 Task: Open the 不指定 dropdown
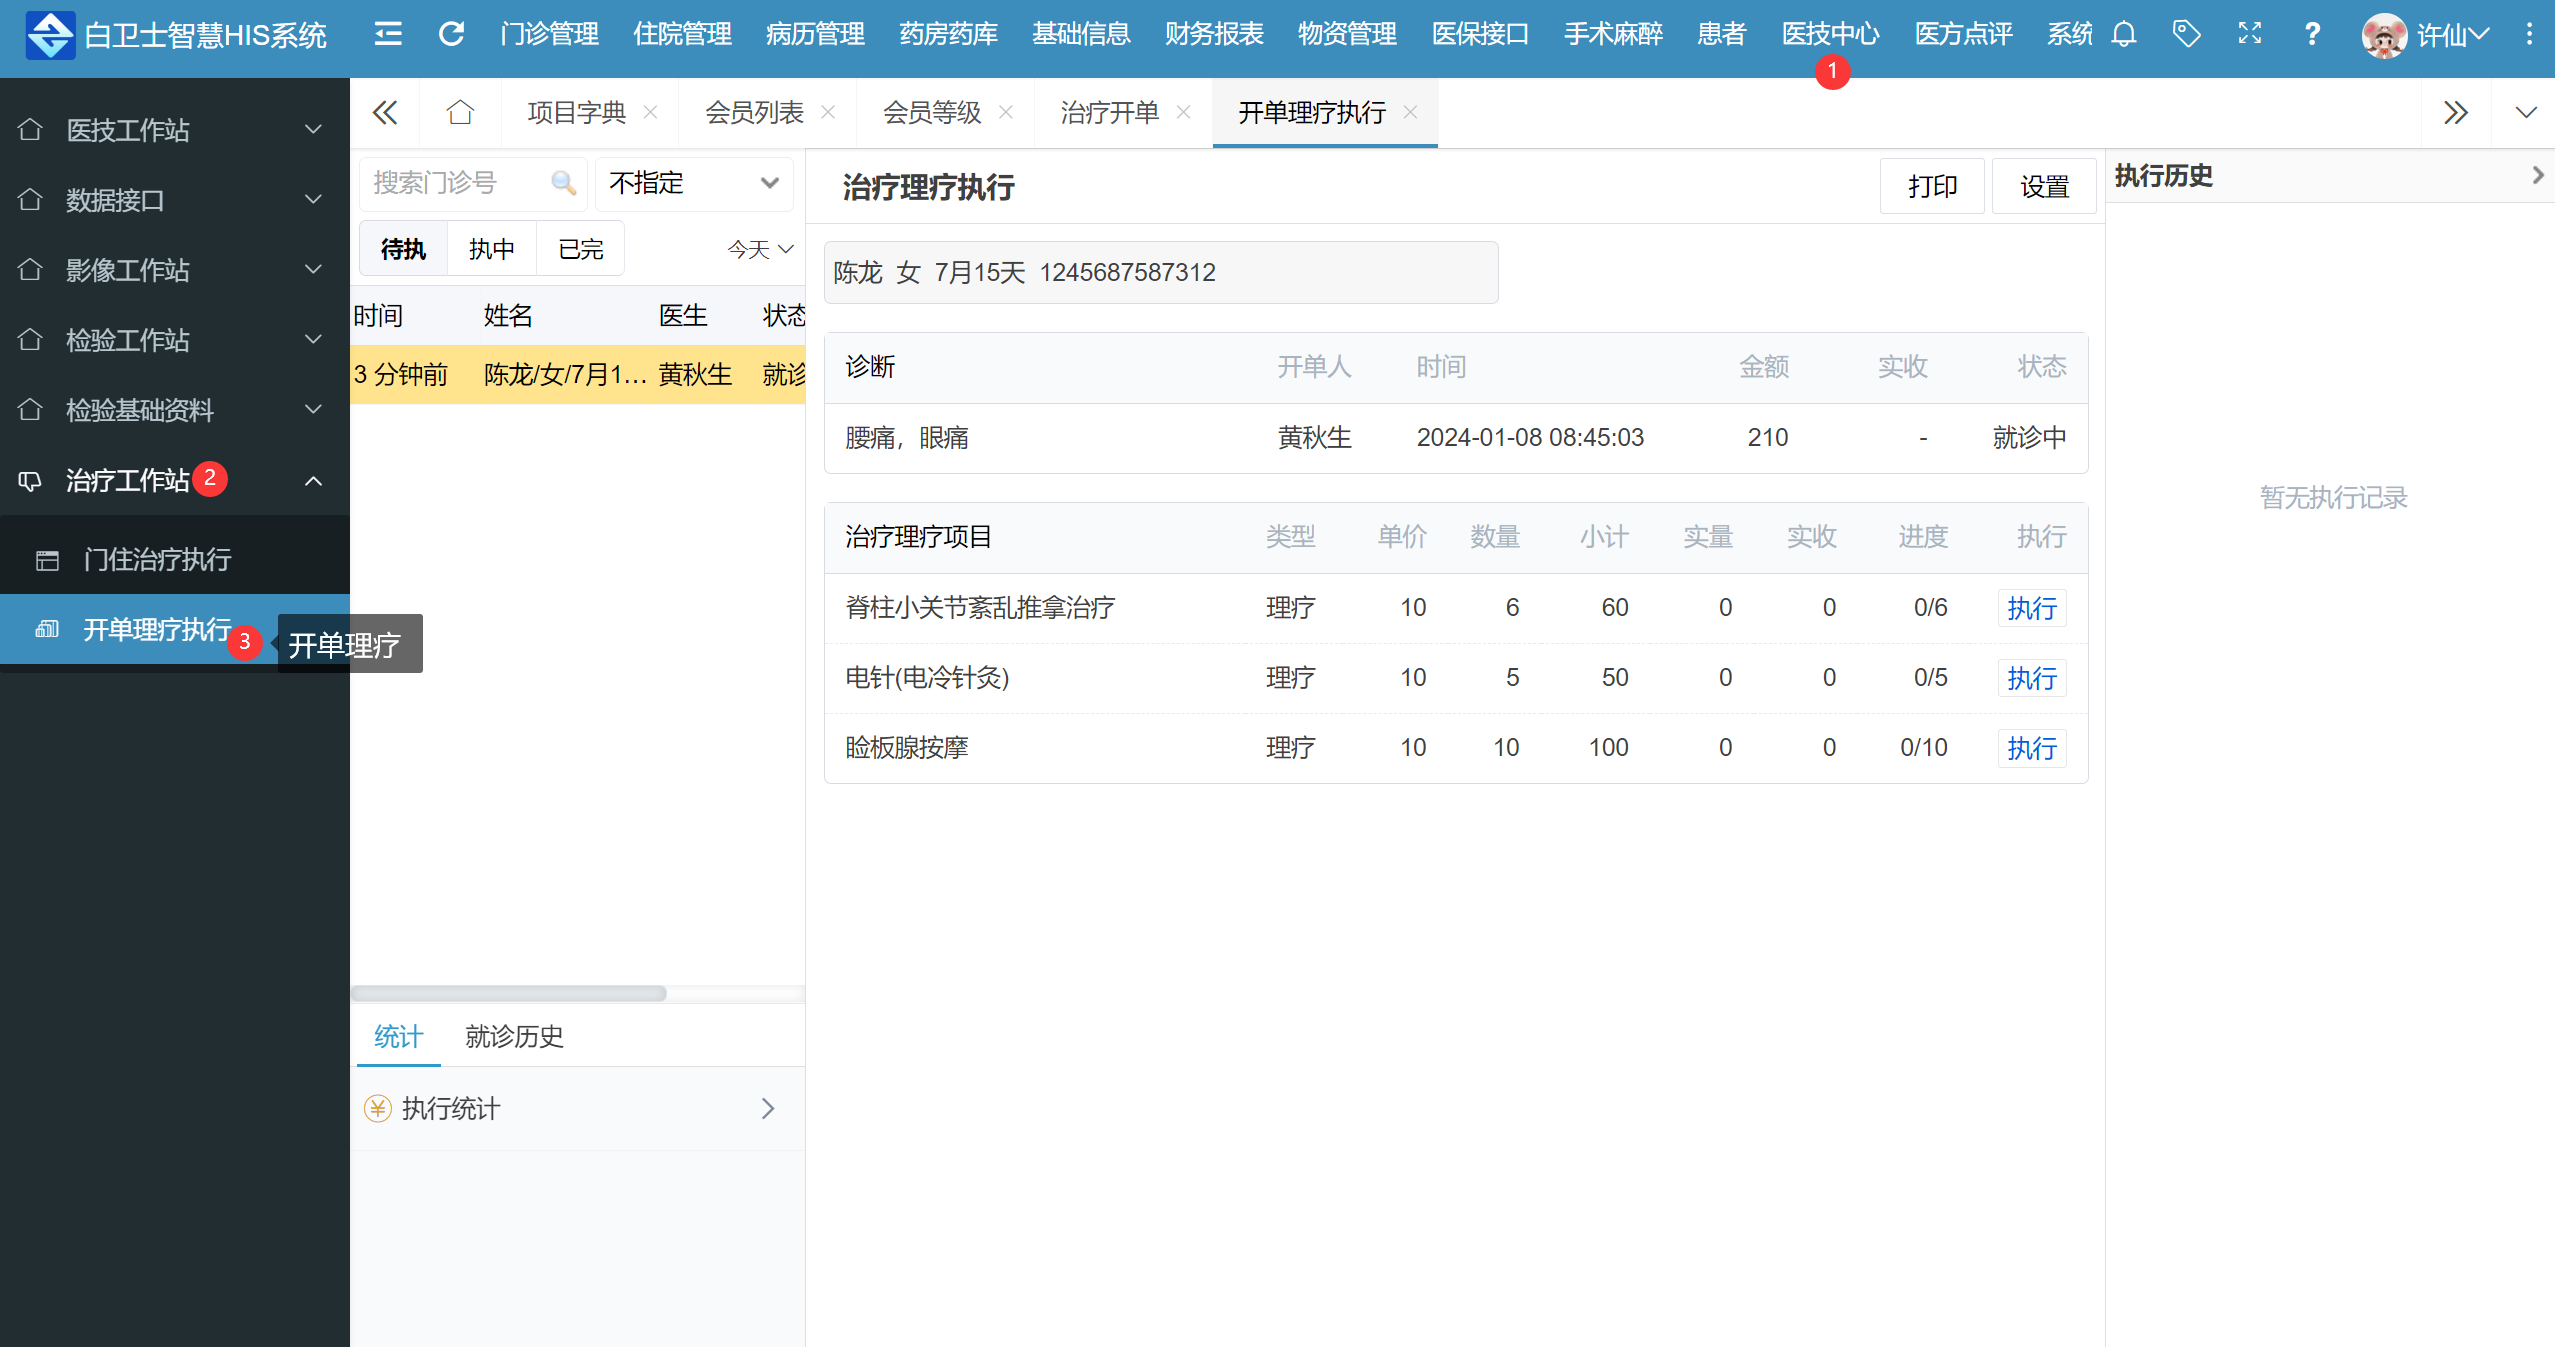[694, 183]
